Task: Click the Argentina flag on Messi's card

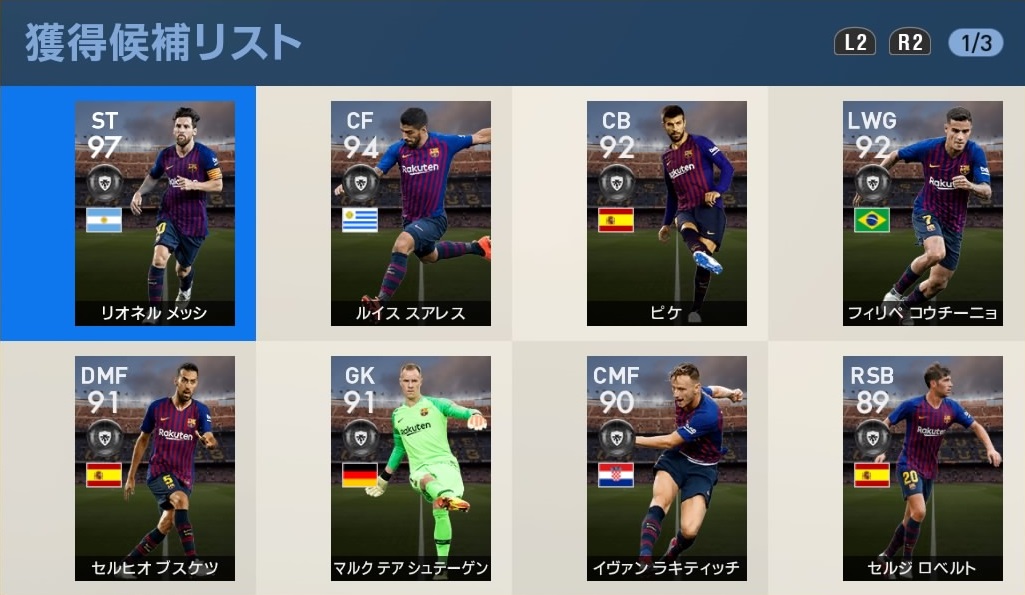Action: pyautogui.click(x=104, y=220)
